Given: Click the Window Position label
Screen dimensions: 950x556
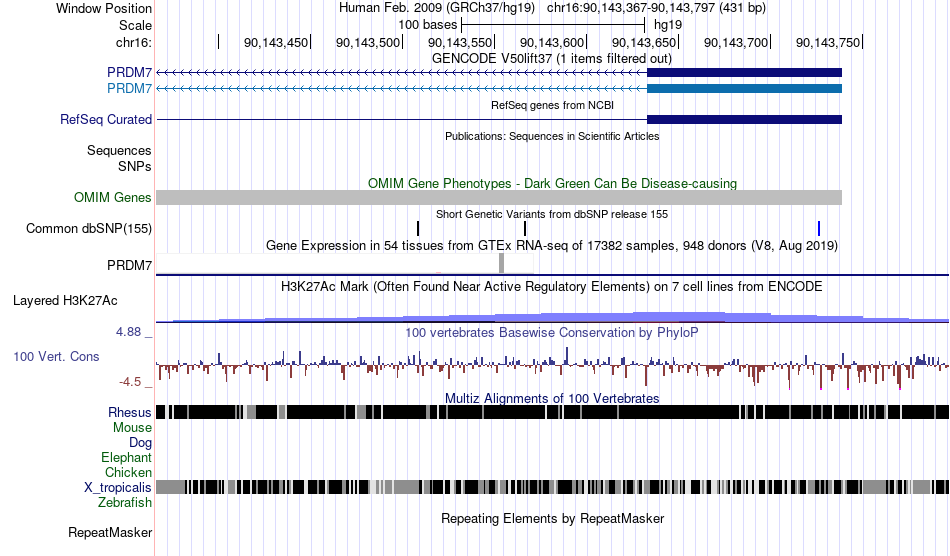Looking at the screenshot, I should pos(104,8).
